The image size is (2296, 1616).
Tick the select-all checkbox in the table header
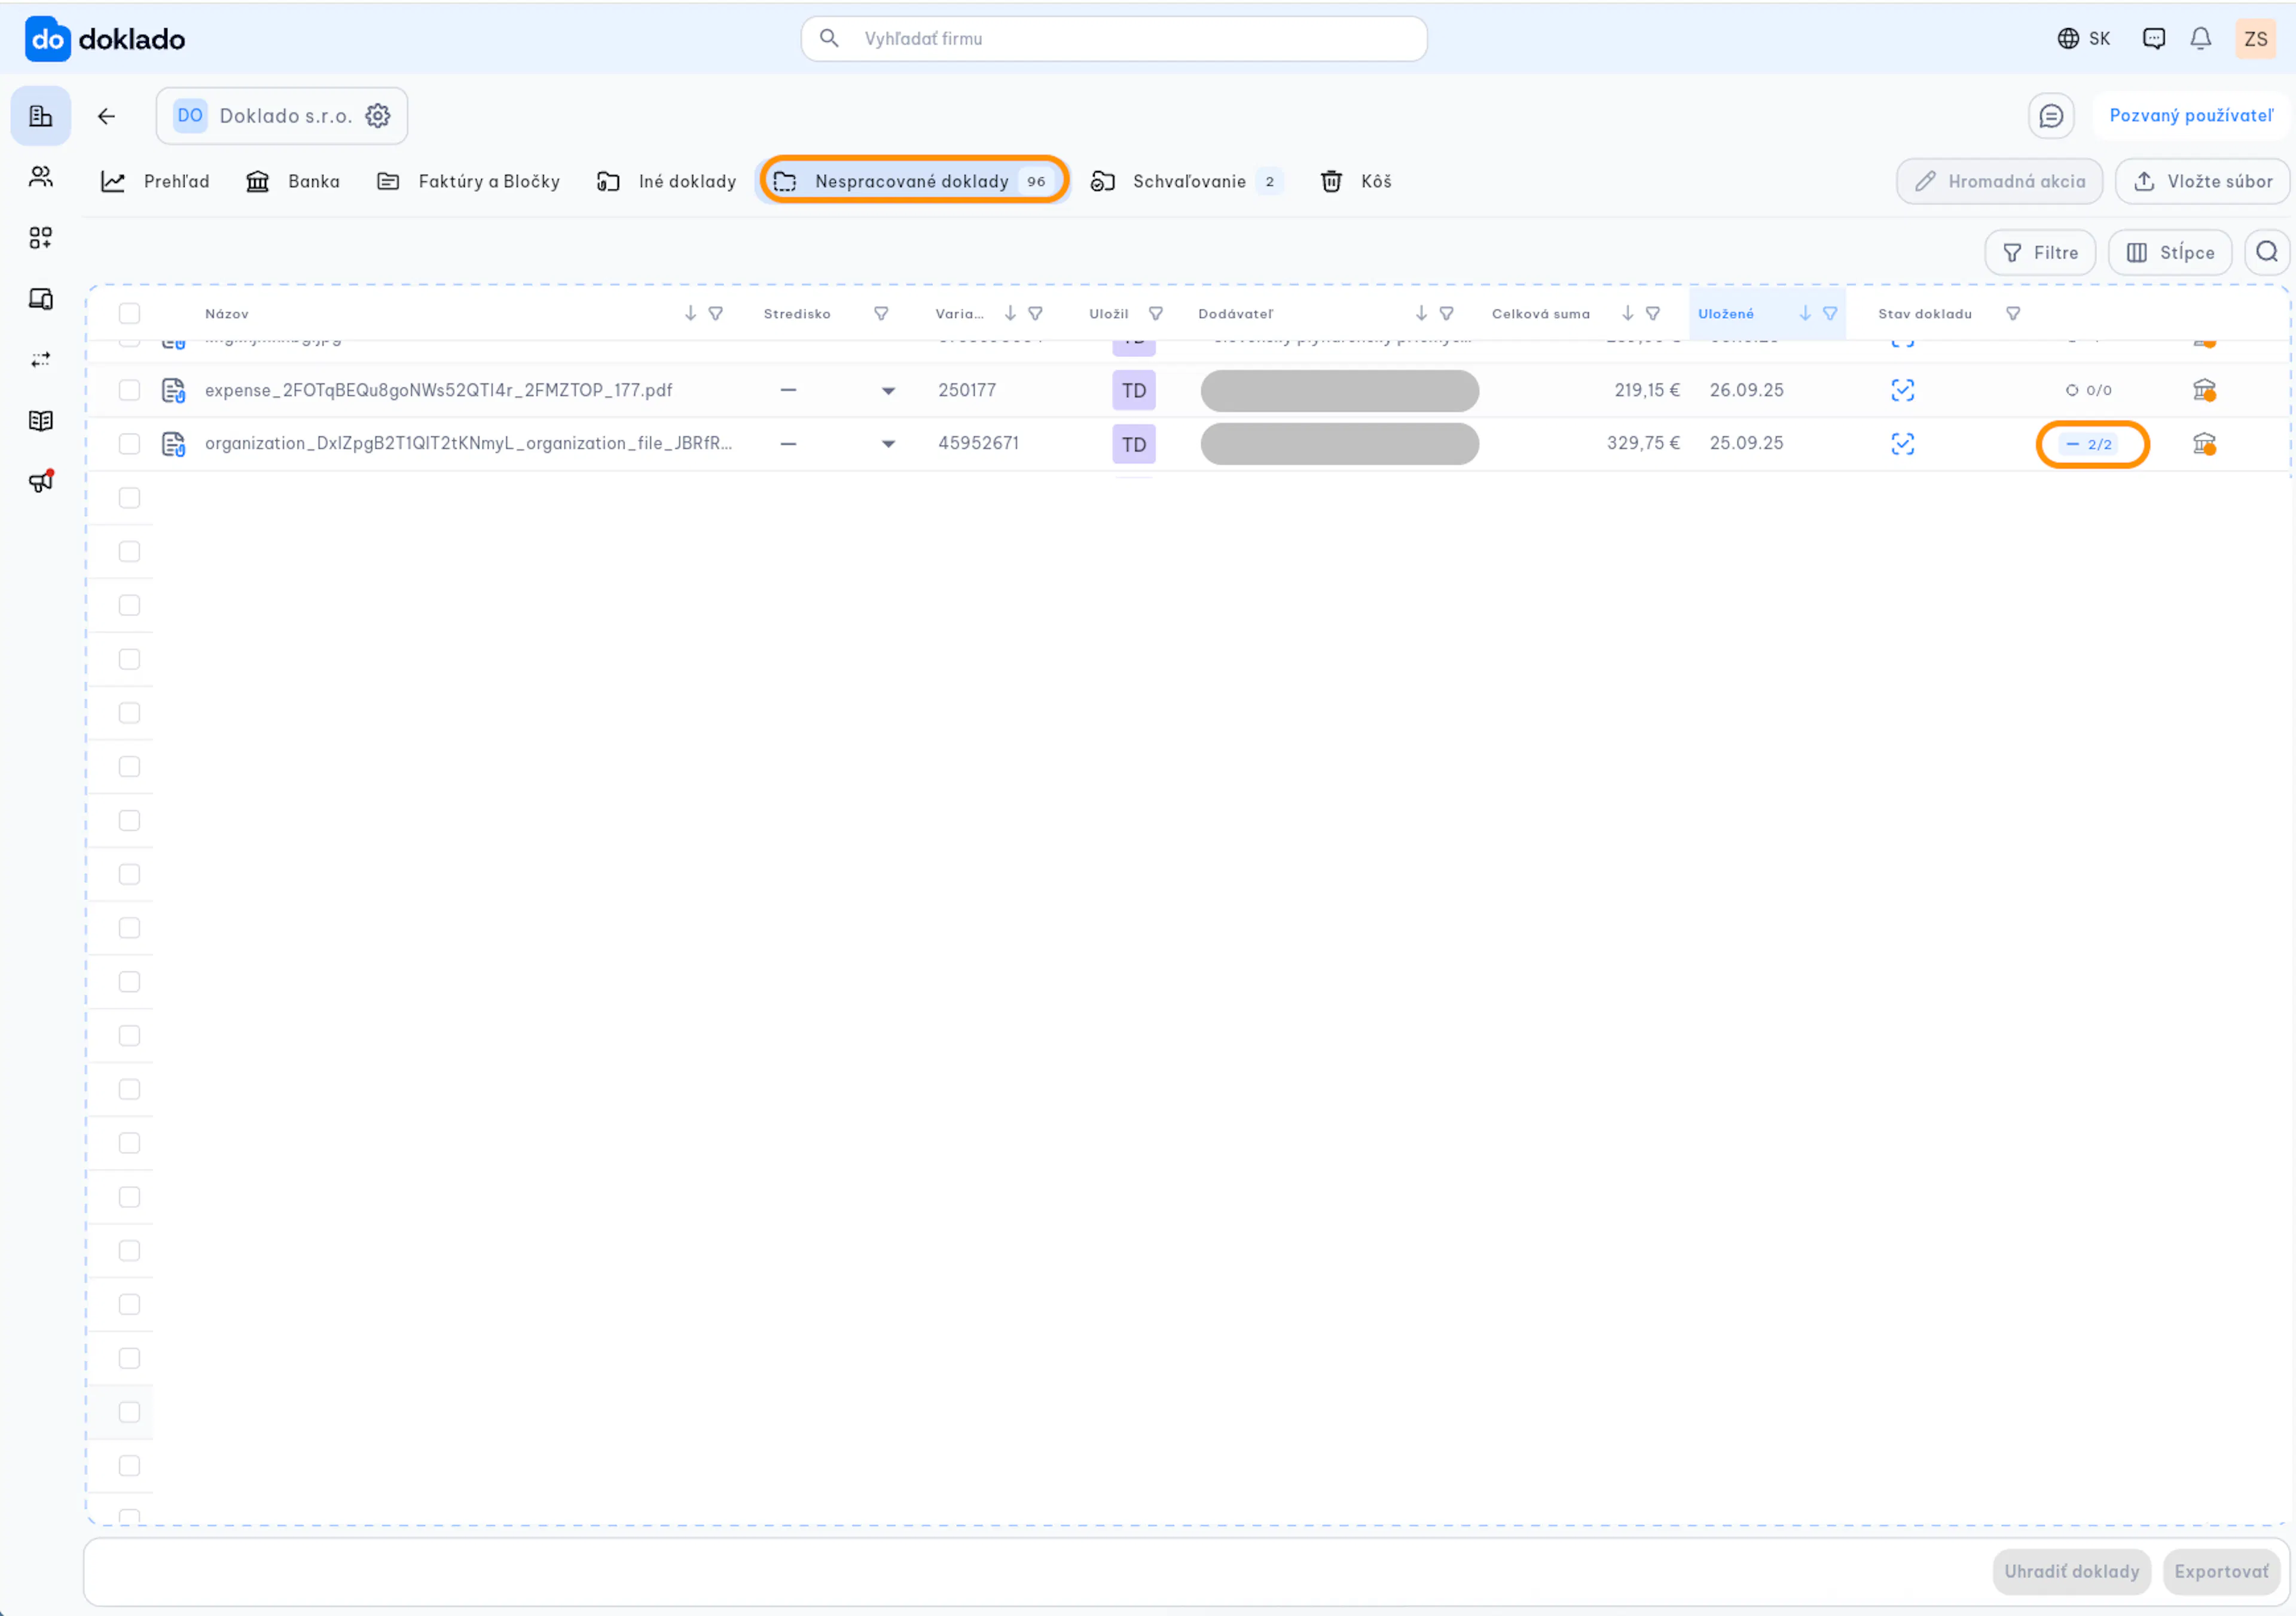point(130,314)
